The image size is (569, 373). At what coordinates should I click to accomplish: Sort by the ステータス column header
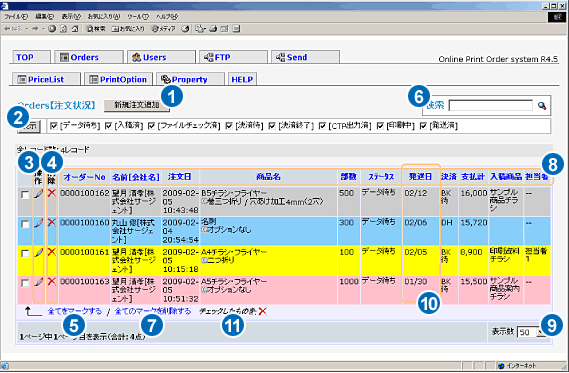pyautogui.click(x=381, y=177)
